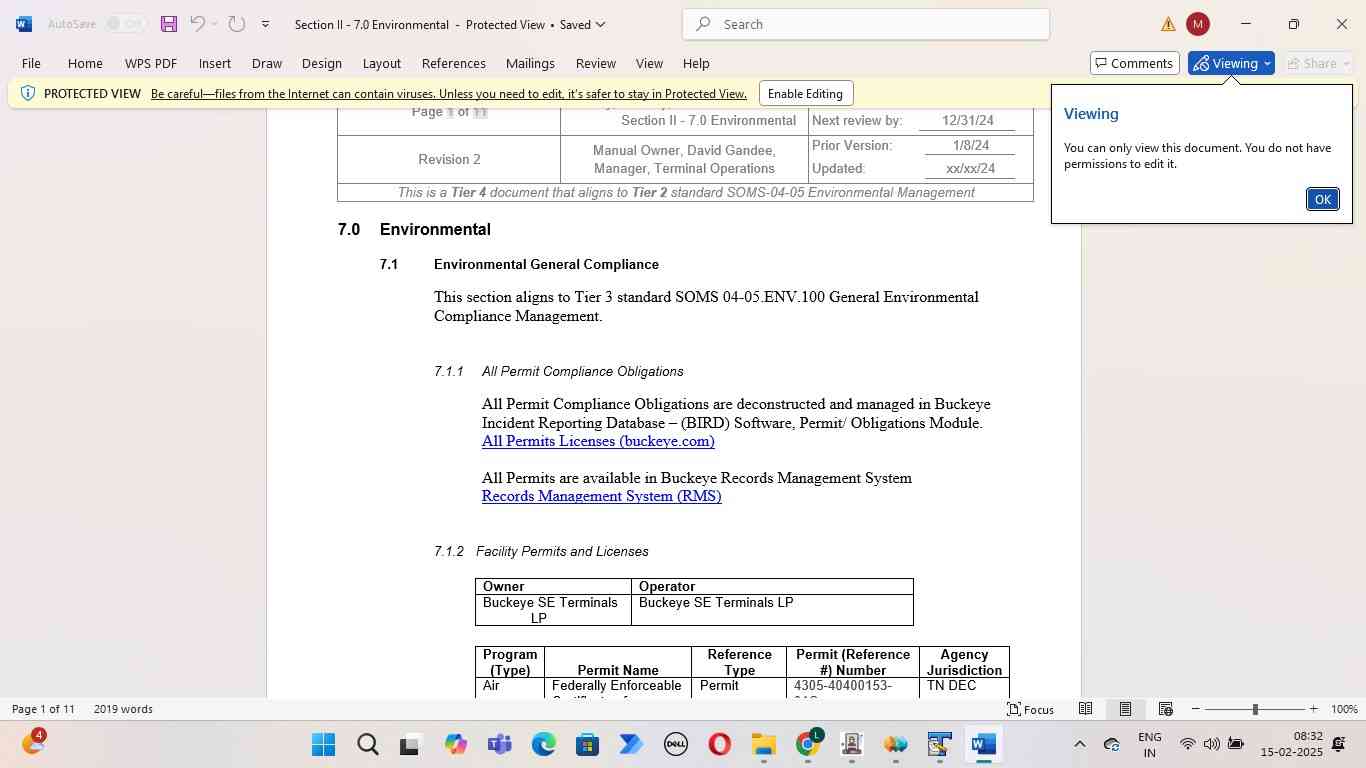Select the Review tab
Viewport: 1366px width, 768px height.
pos(596,63)
